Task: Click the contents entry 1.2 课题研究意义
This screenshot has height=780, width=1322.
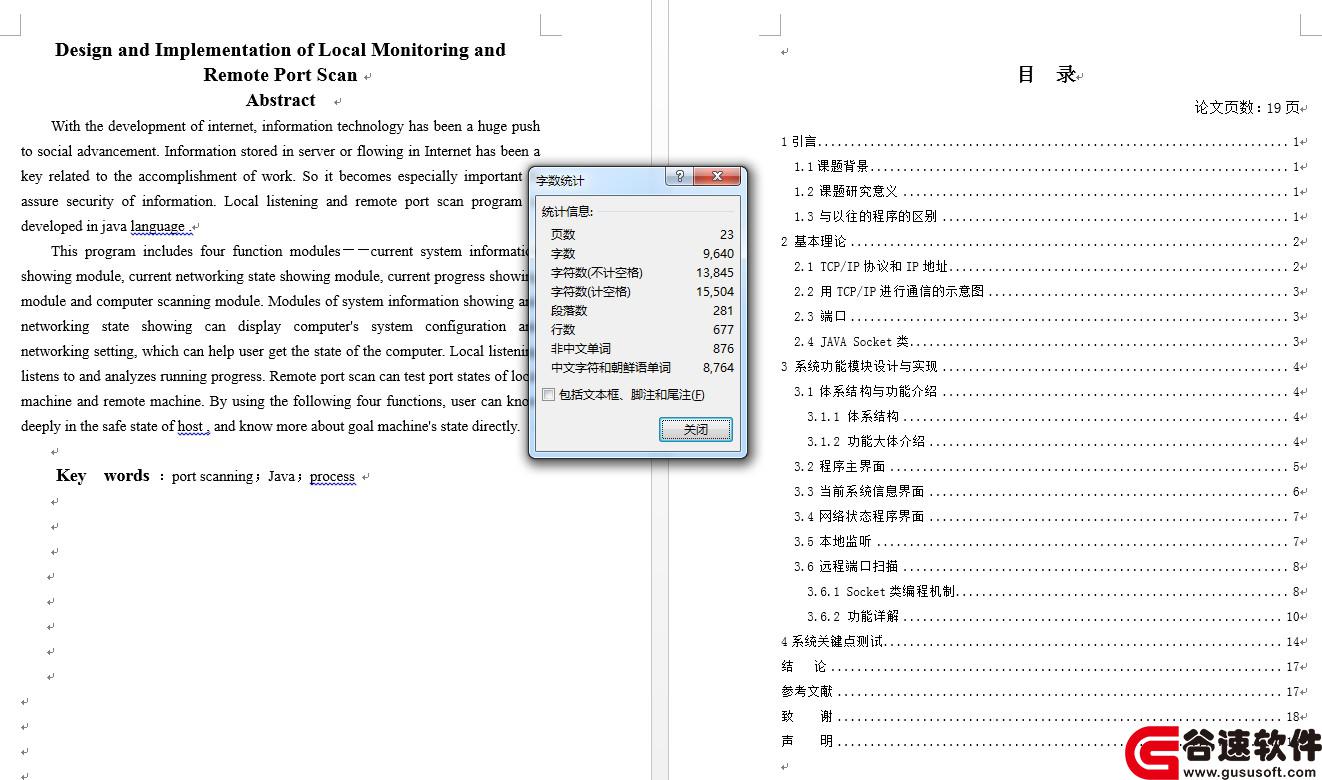Action: point(1047,192)
